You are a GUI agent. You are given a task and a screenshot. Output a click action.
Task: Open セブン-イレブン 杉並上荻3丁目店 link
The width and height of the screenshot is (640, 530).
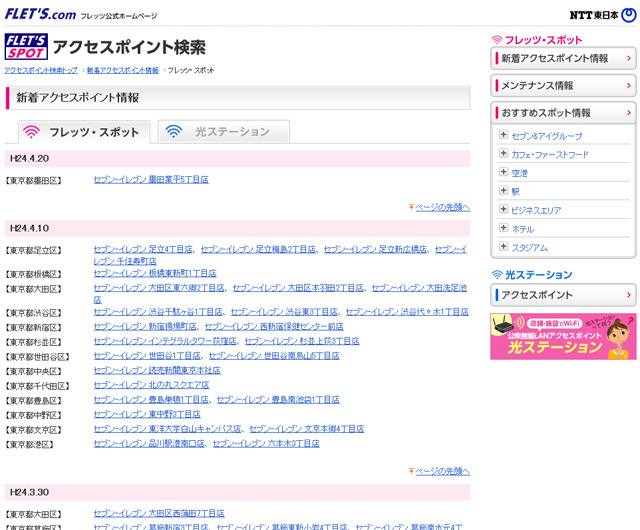point(302,341)
